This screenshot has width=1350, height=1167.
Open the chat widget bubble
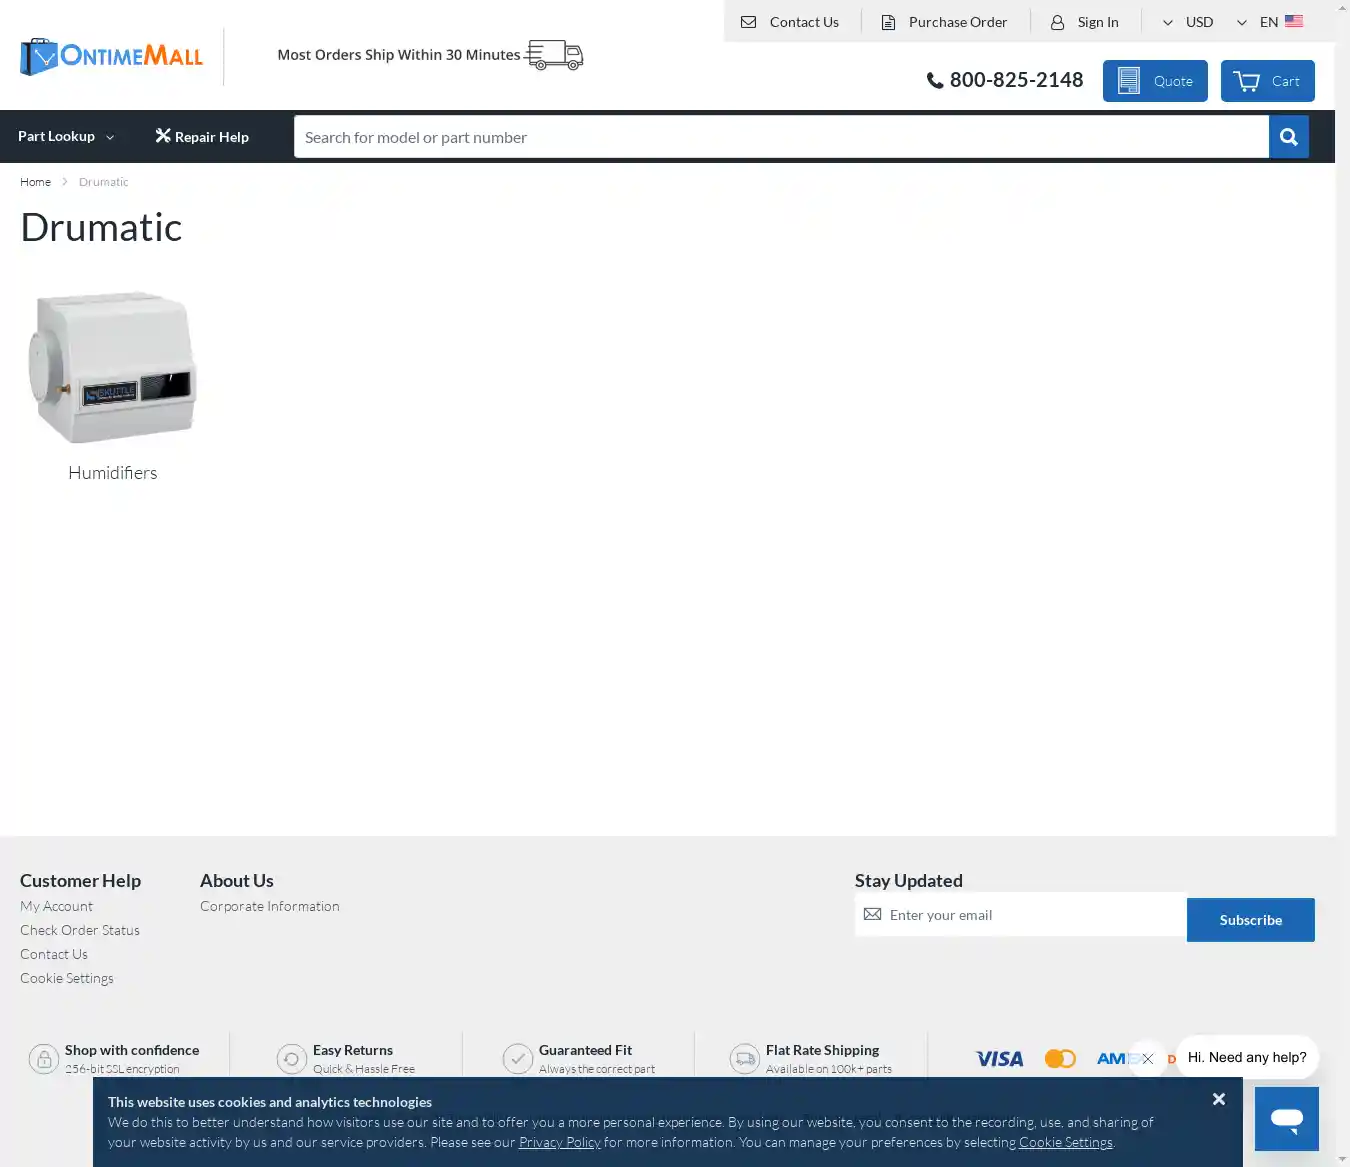pos(1286,1118)
